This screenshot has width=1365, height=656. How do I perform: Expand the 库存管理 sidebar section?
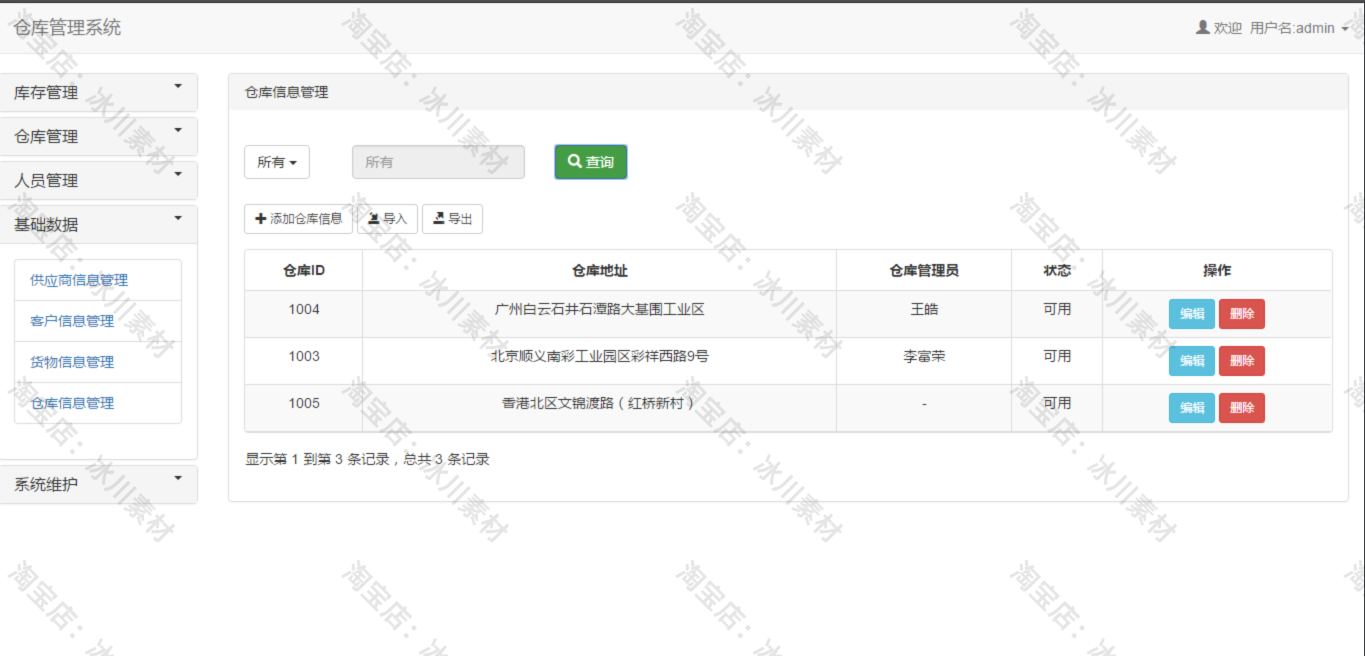(x=98, y=92)
